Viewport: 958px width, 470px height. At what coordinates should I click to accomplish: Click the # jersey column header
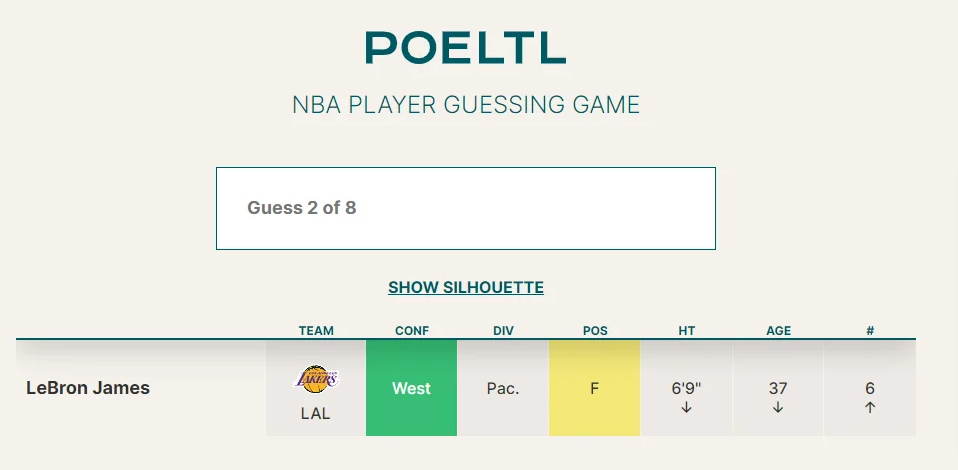[x=870, y=331]
